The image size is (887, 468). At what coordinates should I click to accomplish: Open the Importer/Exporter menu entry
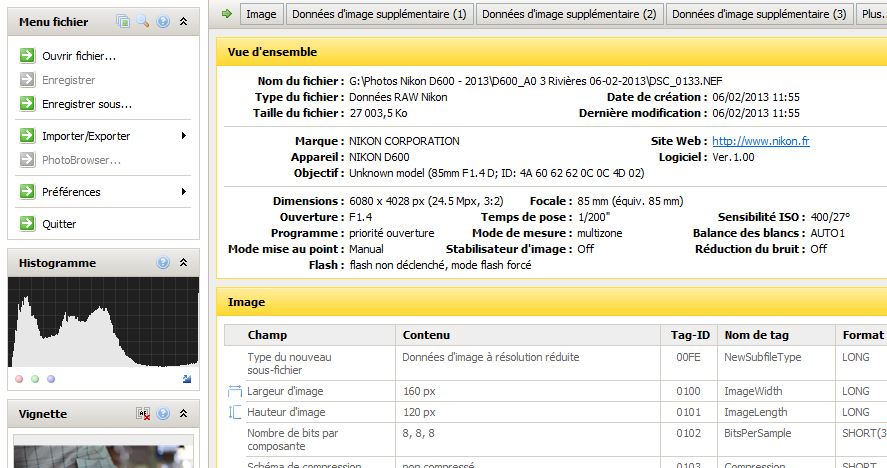pyautogui.click(x=86, y=136)
